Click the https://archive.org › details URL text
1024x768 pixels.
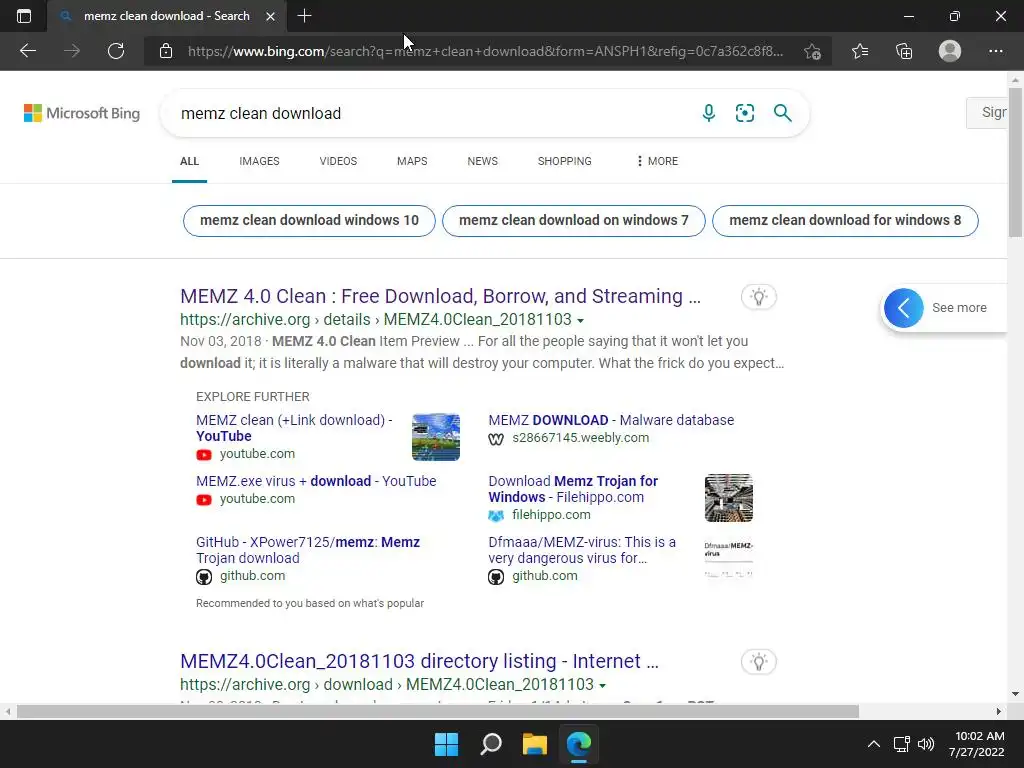376,319
